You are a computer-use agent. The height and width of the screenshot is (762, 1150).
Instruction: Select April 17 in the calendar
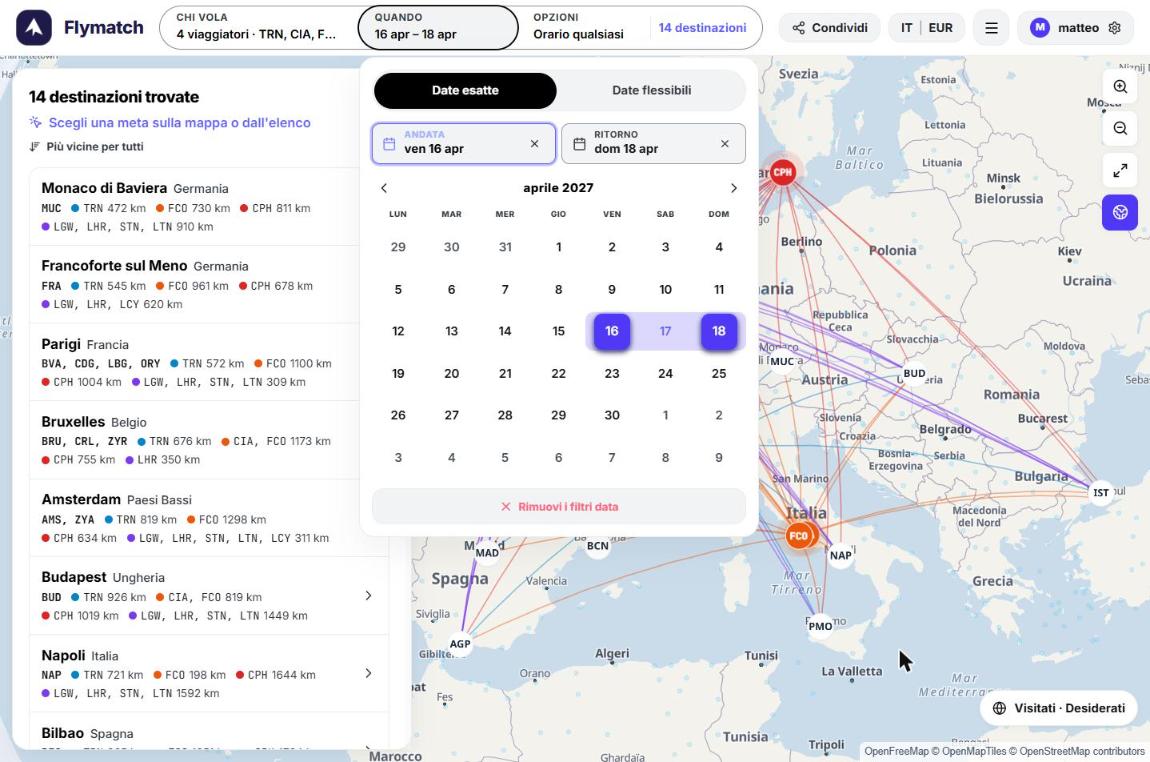tap(665, 331)
